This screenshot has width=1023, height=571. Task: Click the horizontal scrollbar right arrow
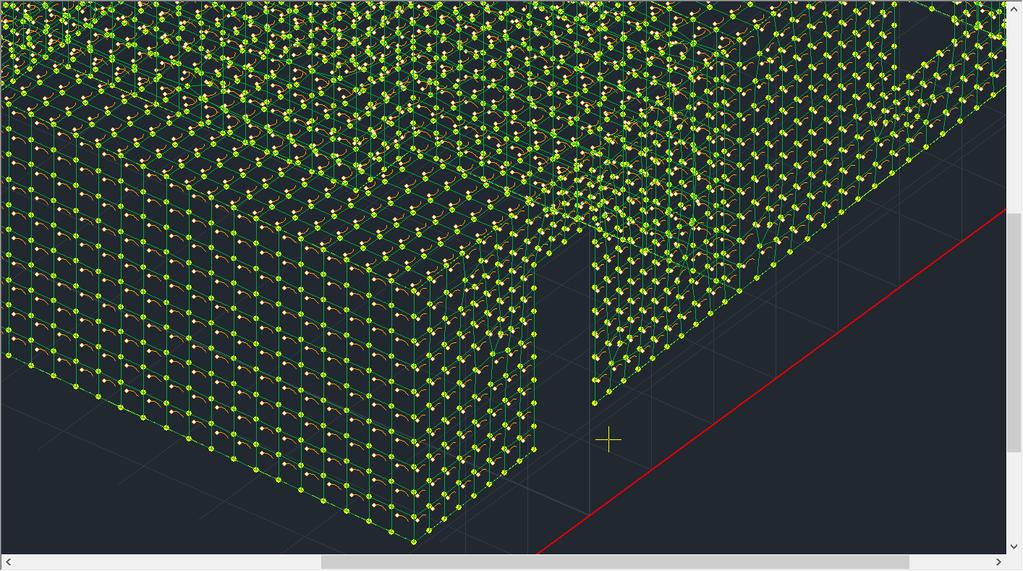click(x=999, y=562)
